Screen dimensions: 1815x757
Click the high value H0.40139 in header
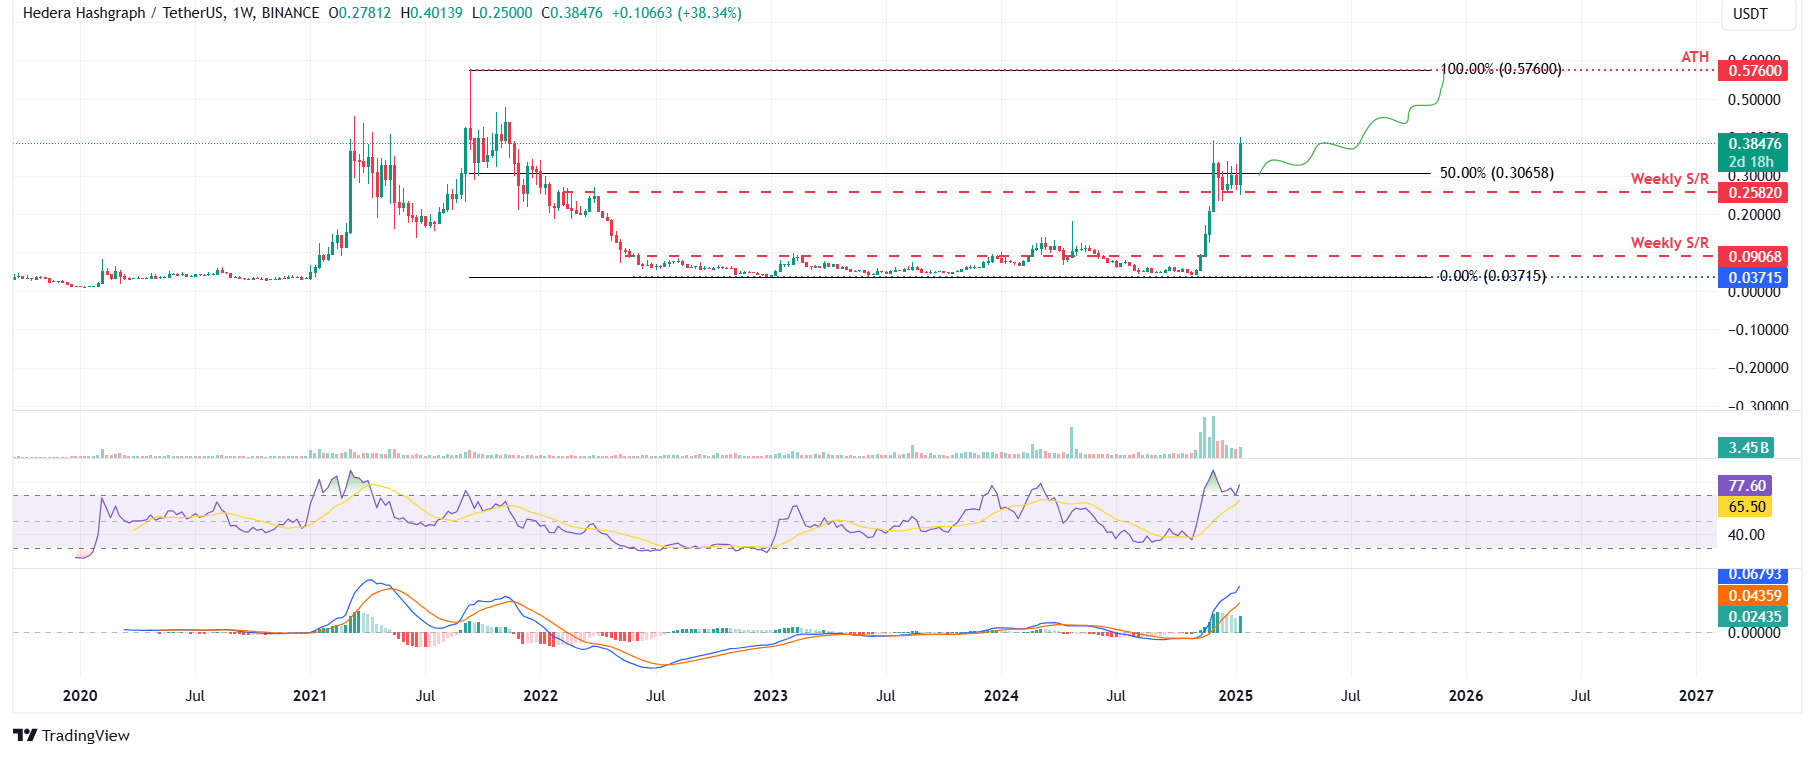pos(431,13)
